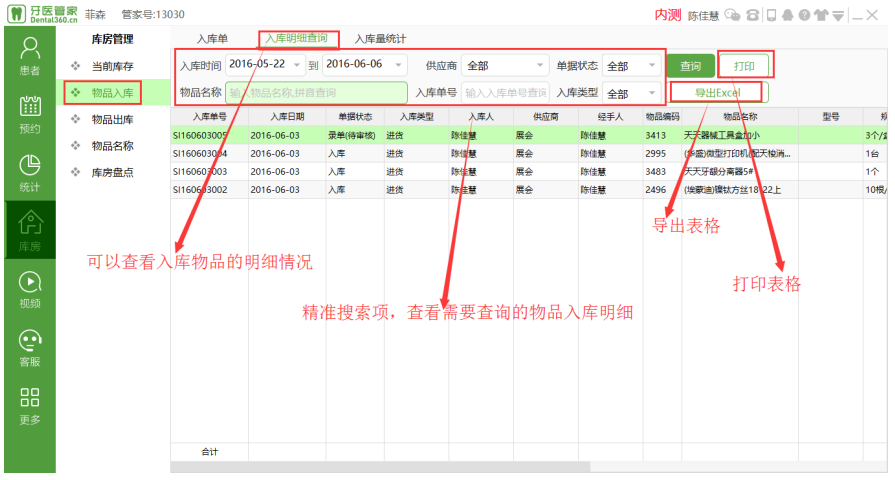Click the horizontal scrollbar under the table

[380, 467]
